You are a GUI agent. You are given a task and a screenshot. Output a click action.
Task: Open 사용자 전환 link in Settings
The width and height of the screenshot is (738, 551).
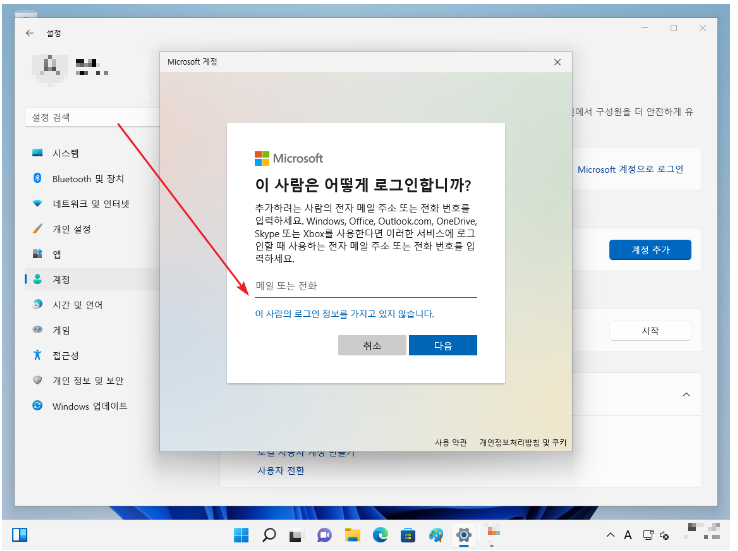(281, 471)
